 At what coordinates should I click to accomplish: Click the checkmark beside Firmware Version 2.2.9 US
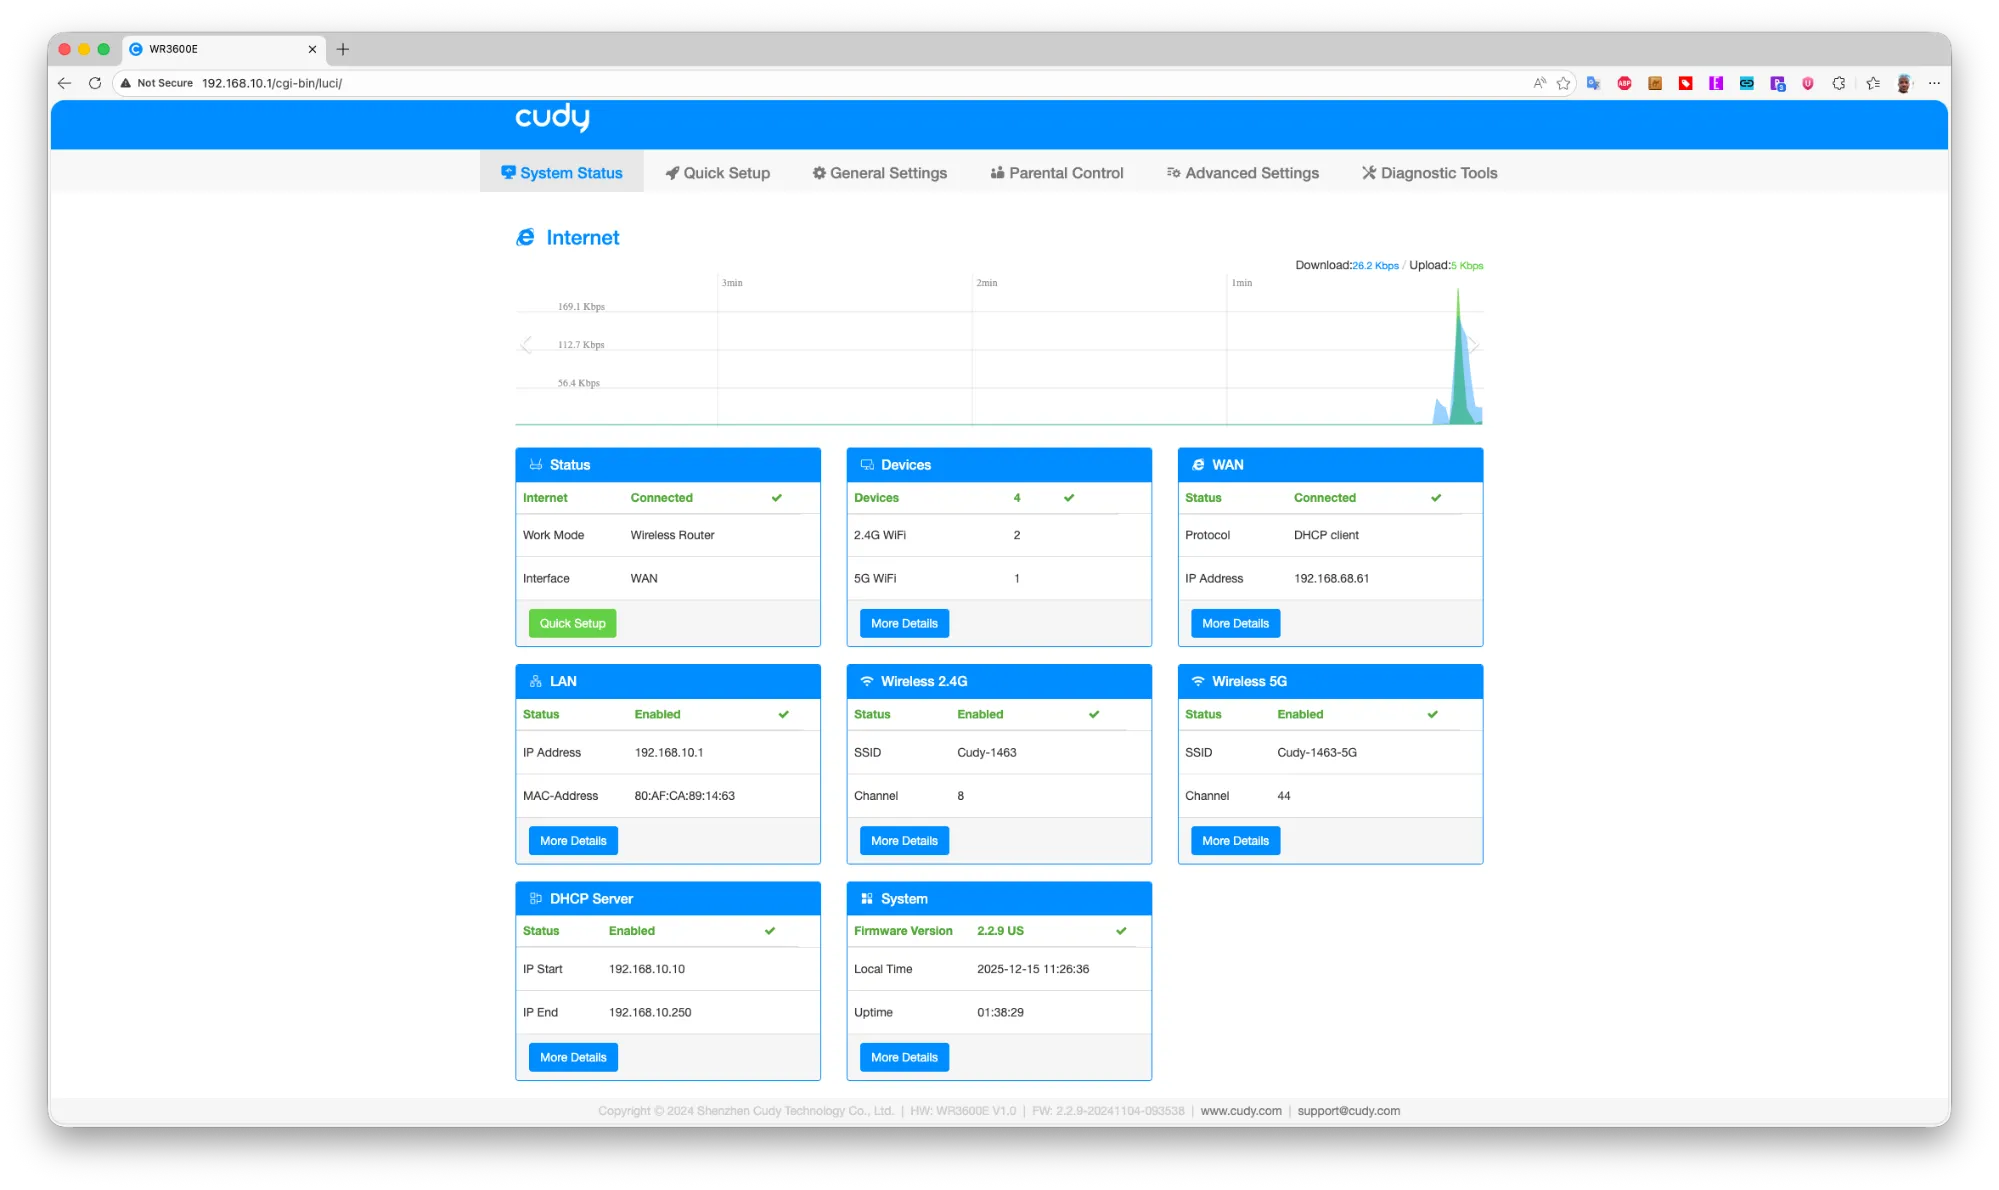(1121, 931)
